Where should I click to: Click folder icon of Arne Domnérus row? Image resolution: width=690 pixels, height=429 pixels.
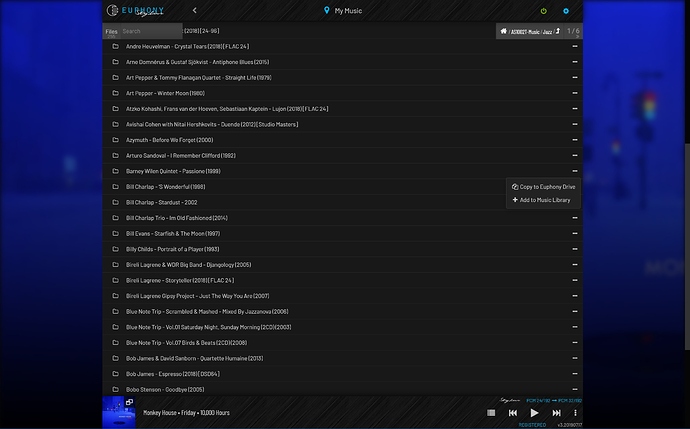click(115, 62)
